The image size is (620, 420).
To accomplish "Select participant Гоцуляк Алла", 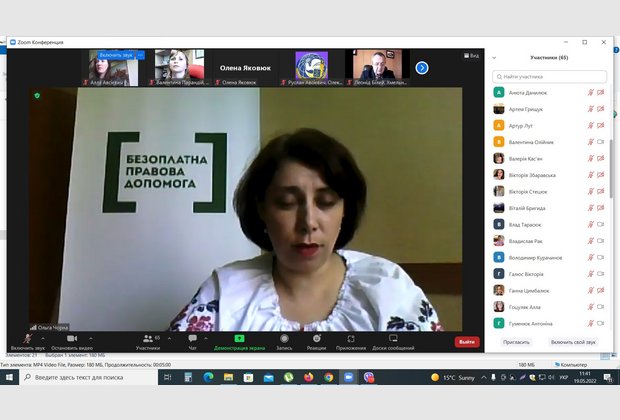I will (x=549, y=307).
